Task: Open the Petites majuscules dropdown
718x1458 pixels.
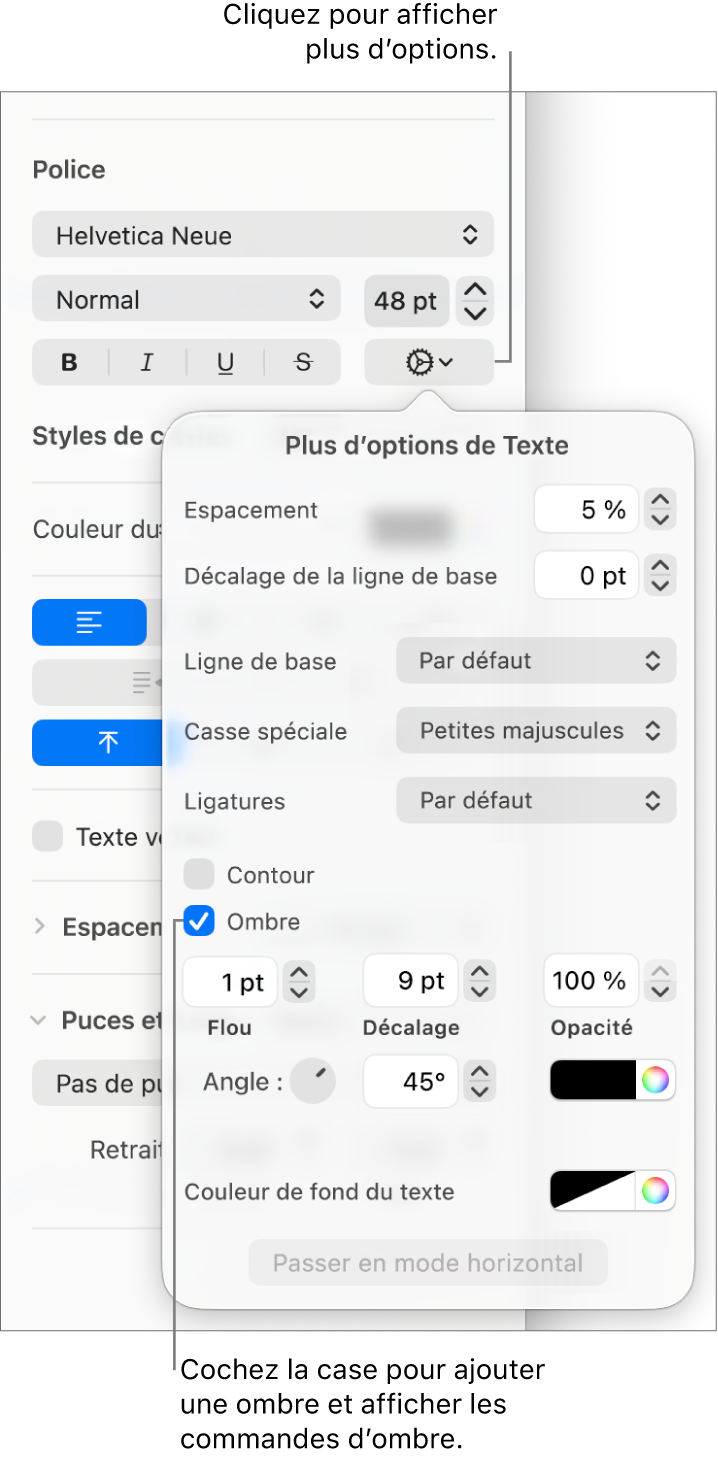Action: [x=536, y=730]
